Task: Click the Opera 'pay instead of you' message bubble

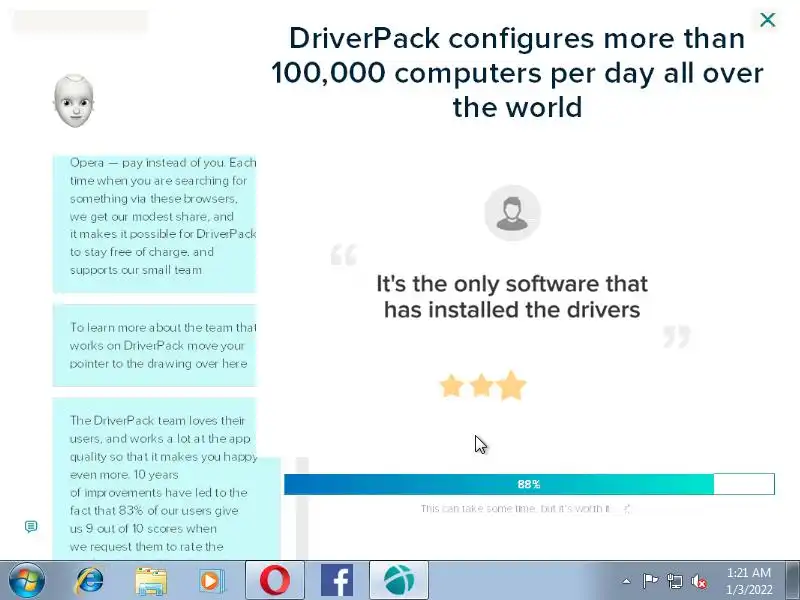Action: (155, 223)
